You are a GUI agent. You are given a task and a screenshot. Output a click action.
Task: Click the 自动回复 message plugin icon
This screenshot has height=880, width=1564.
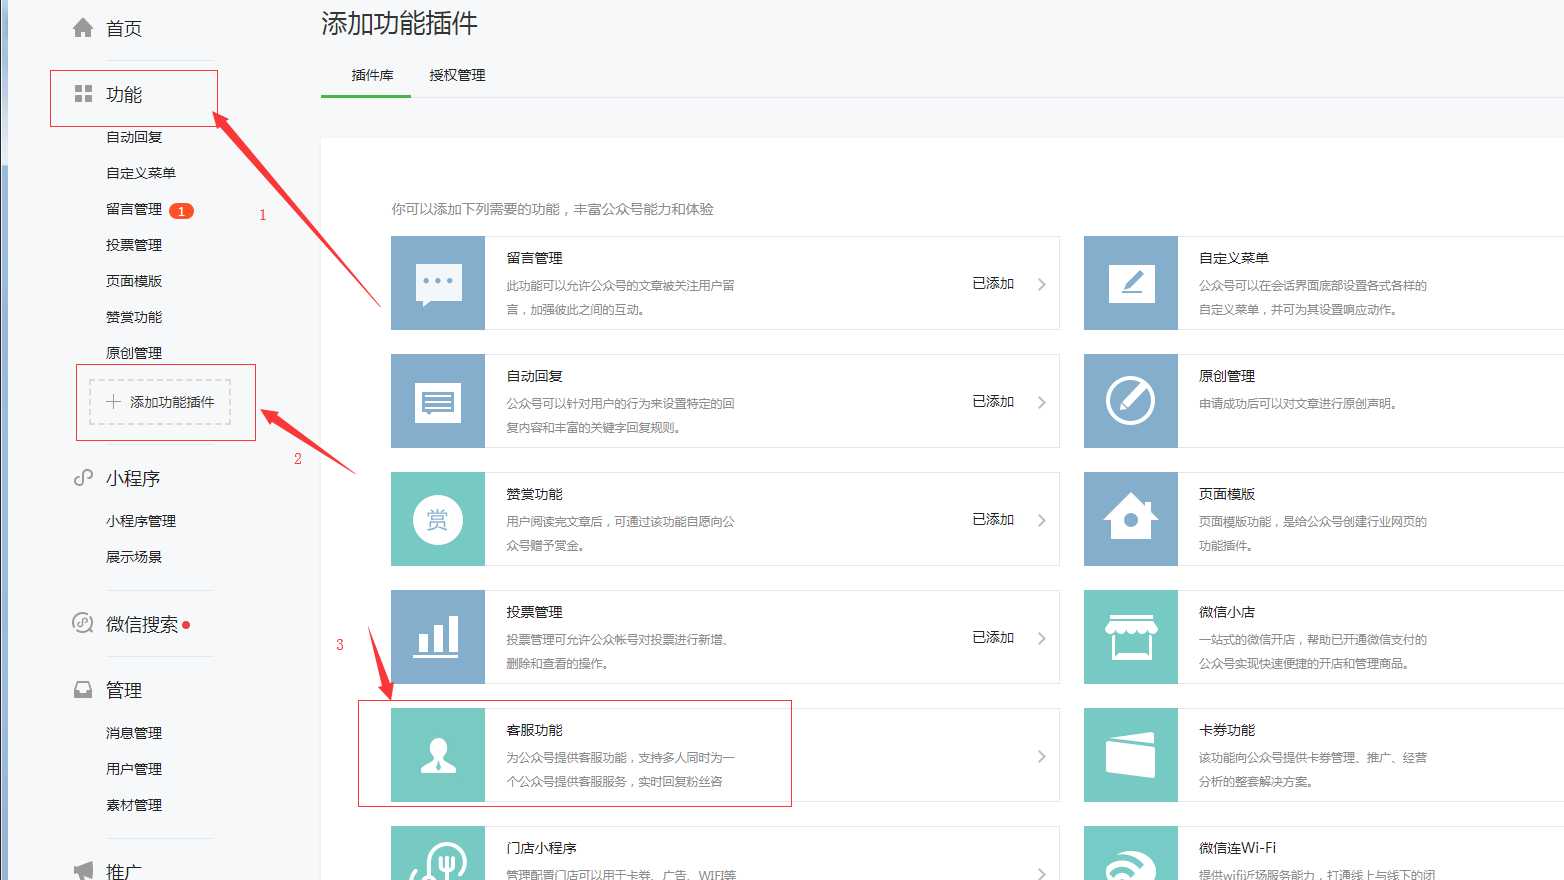pos(438,401)
